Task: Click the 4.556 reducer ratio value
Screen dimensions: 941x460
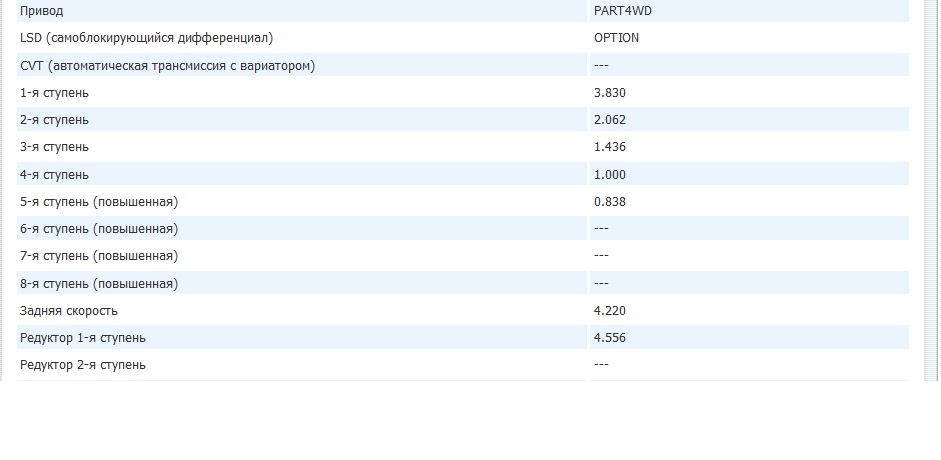Action: click(609, 338)
